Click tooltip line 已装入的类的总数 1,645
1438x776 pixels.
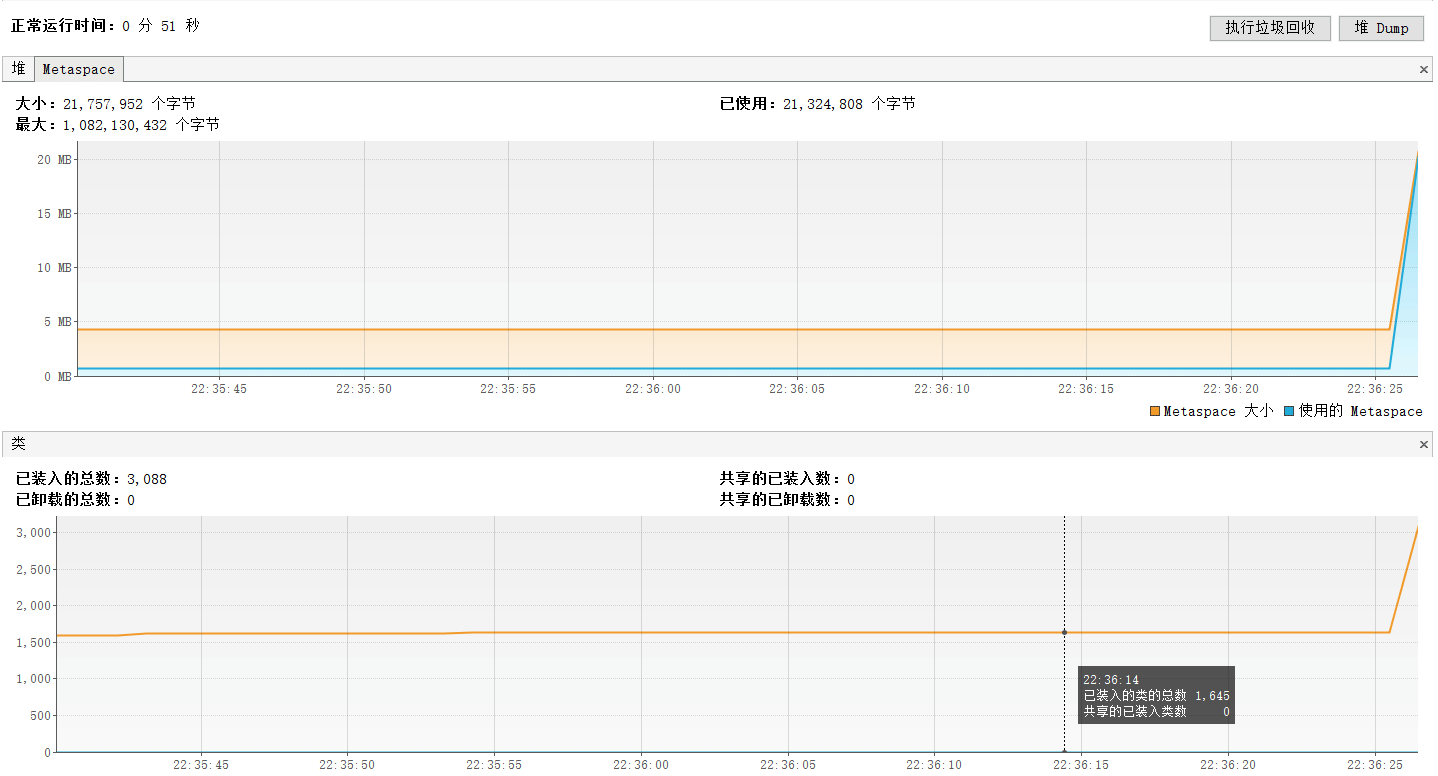click(1156, 695)
